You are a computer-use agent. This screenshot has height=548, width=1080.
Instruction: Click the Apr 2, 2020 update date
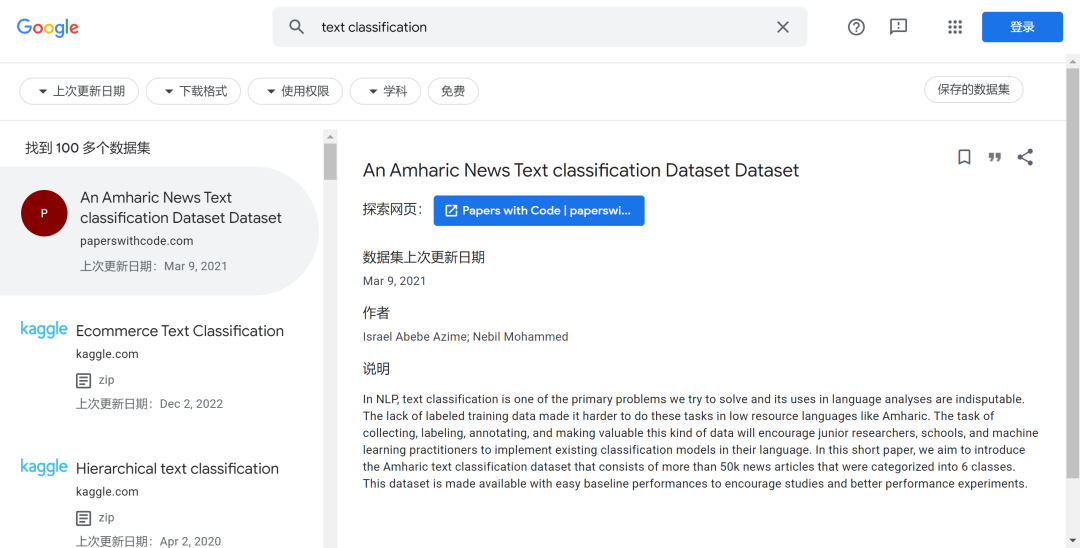click(x=190, y=542)
